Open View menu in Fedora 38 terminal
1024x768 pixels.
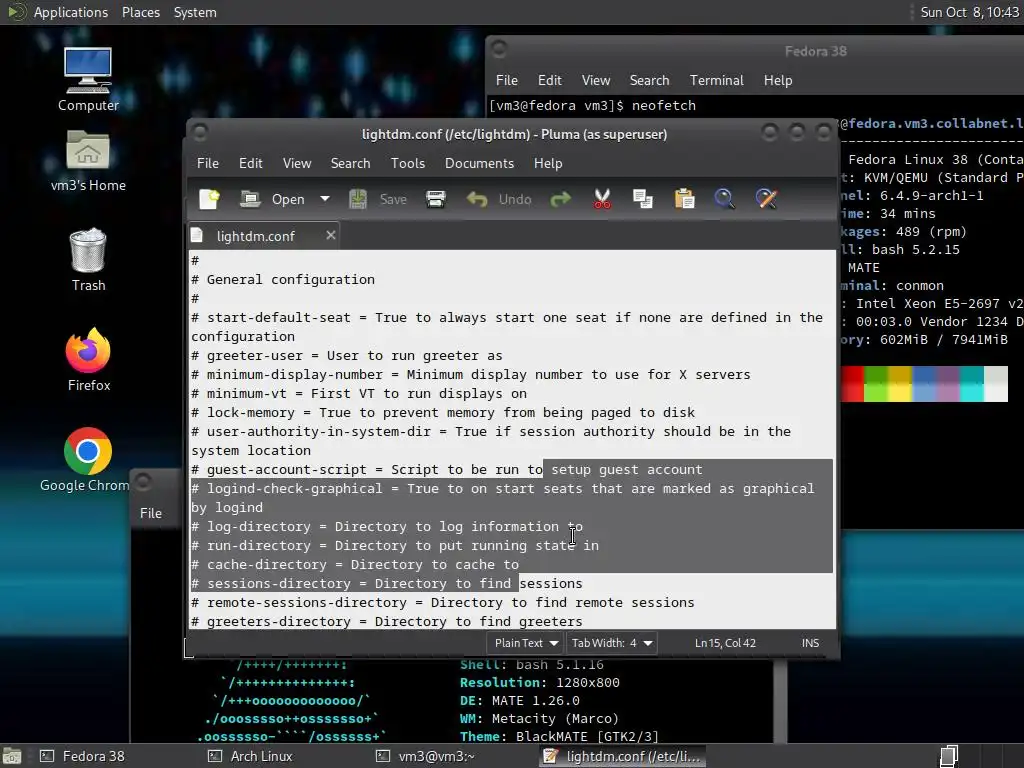tap(596, 80)
